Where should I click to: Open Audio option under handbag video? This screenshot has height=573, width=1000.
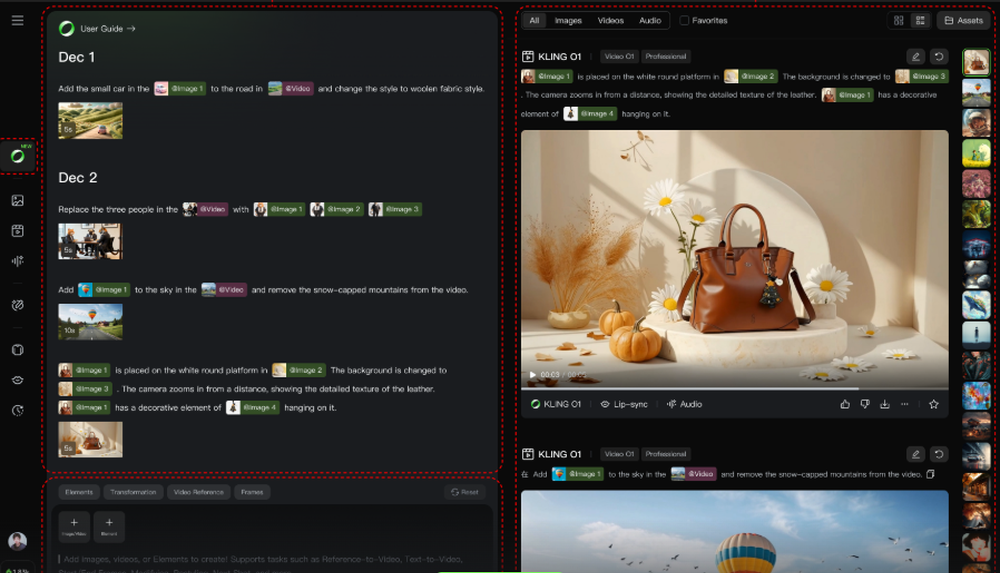(684, 404)
